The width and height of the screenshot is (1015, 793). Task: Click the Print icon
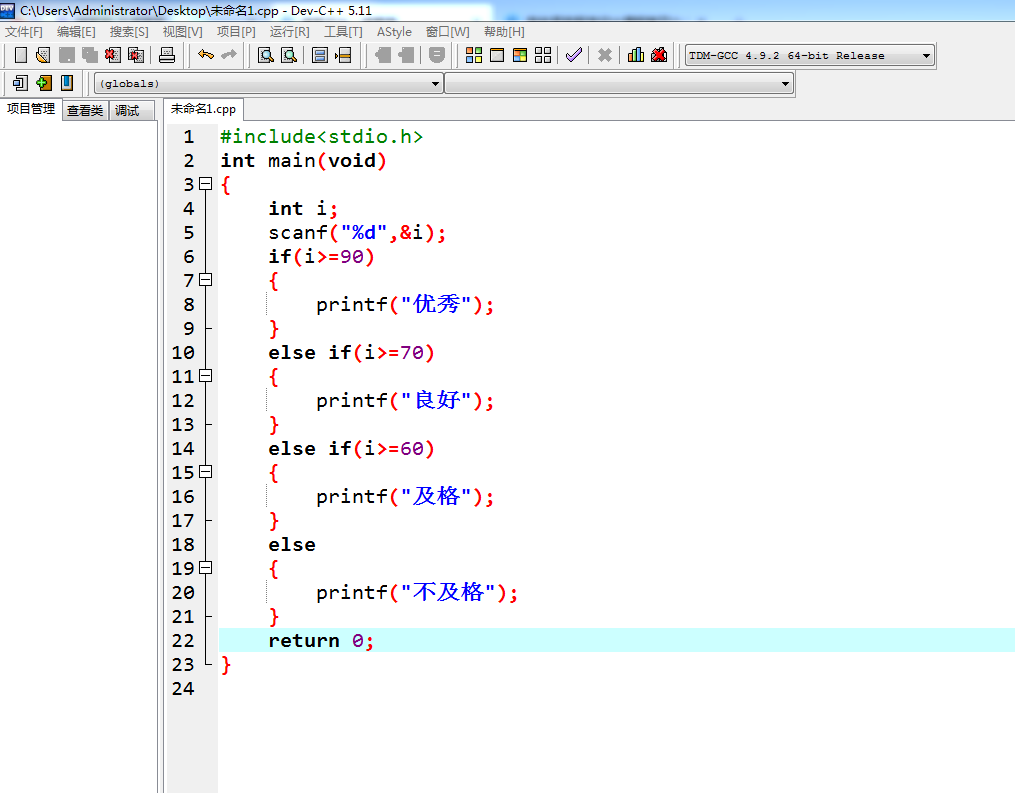[166, 55]
